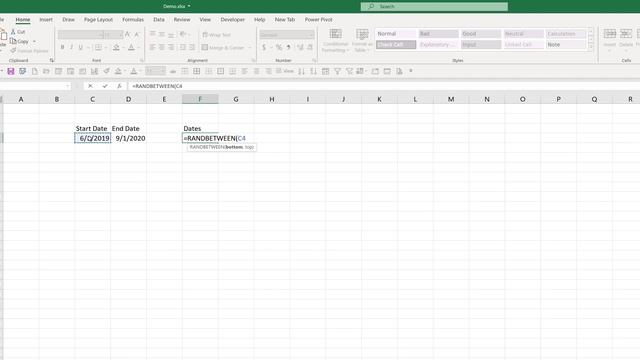Image resolution: width=640 pixels, height=360 pixels.
Task: Click the Format Painter button
Action: pos(29,51)
